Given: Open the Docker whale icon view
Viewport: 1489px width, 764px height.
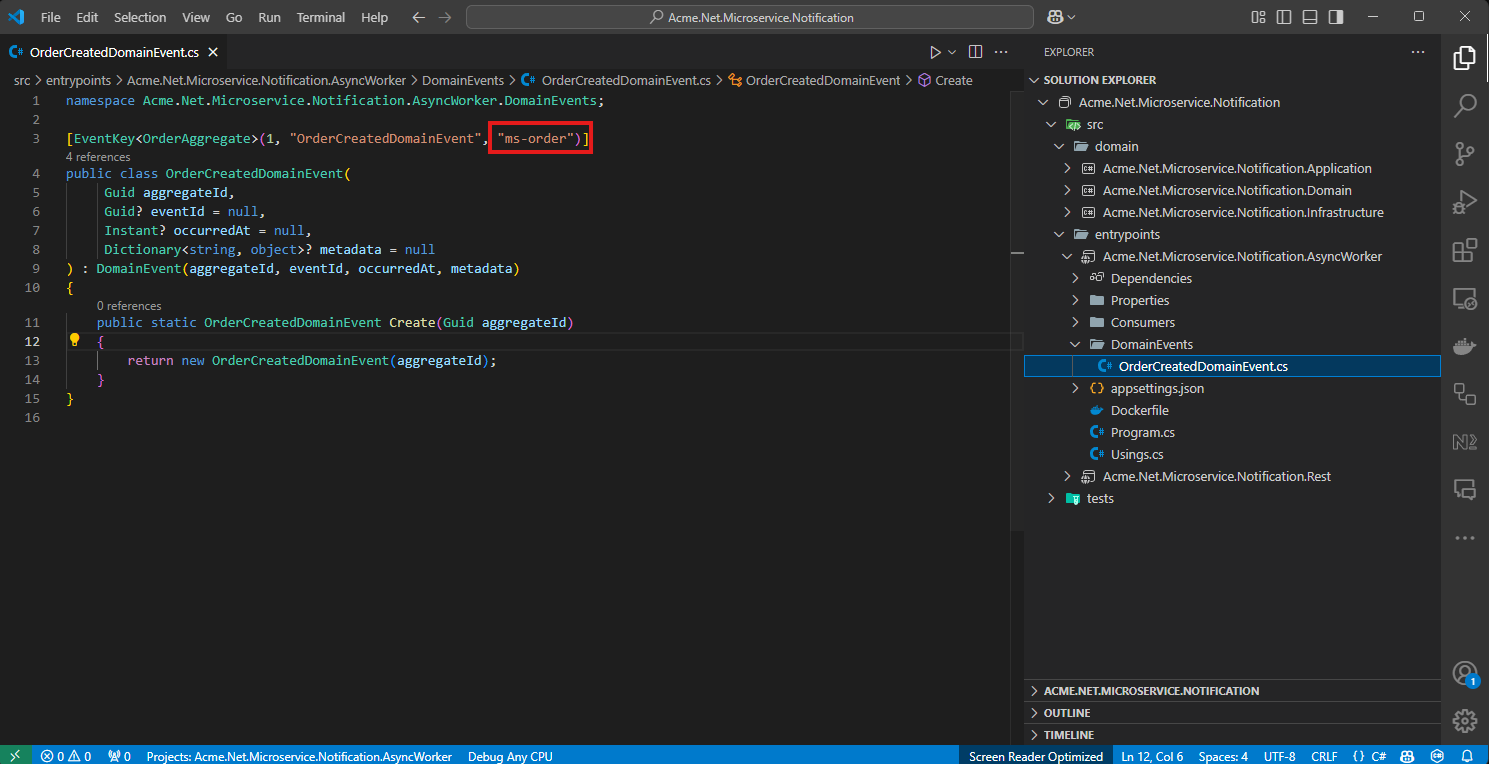Looking at the screenshot, I should click(x=1464, y=346).
